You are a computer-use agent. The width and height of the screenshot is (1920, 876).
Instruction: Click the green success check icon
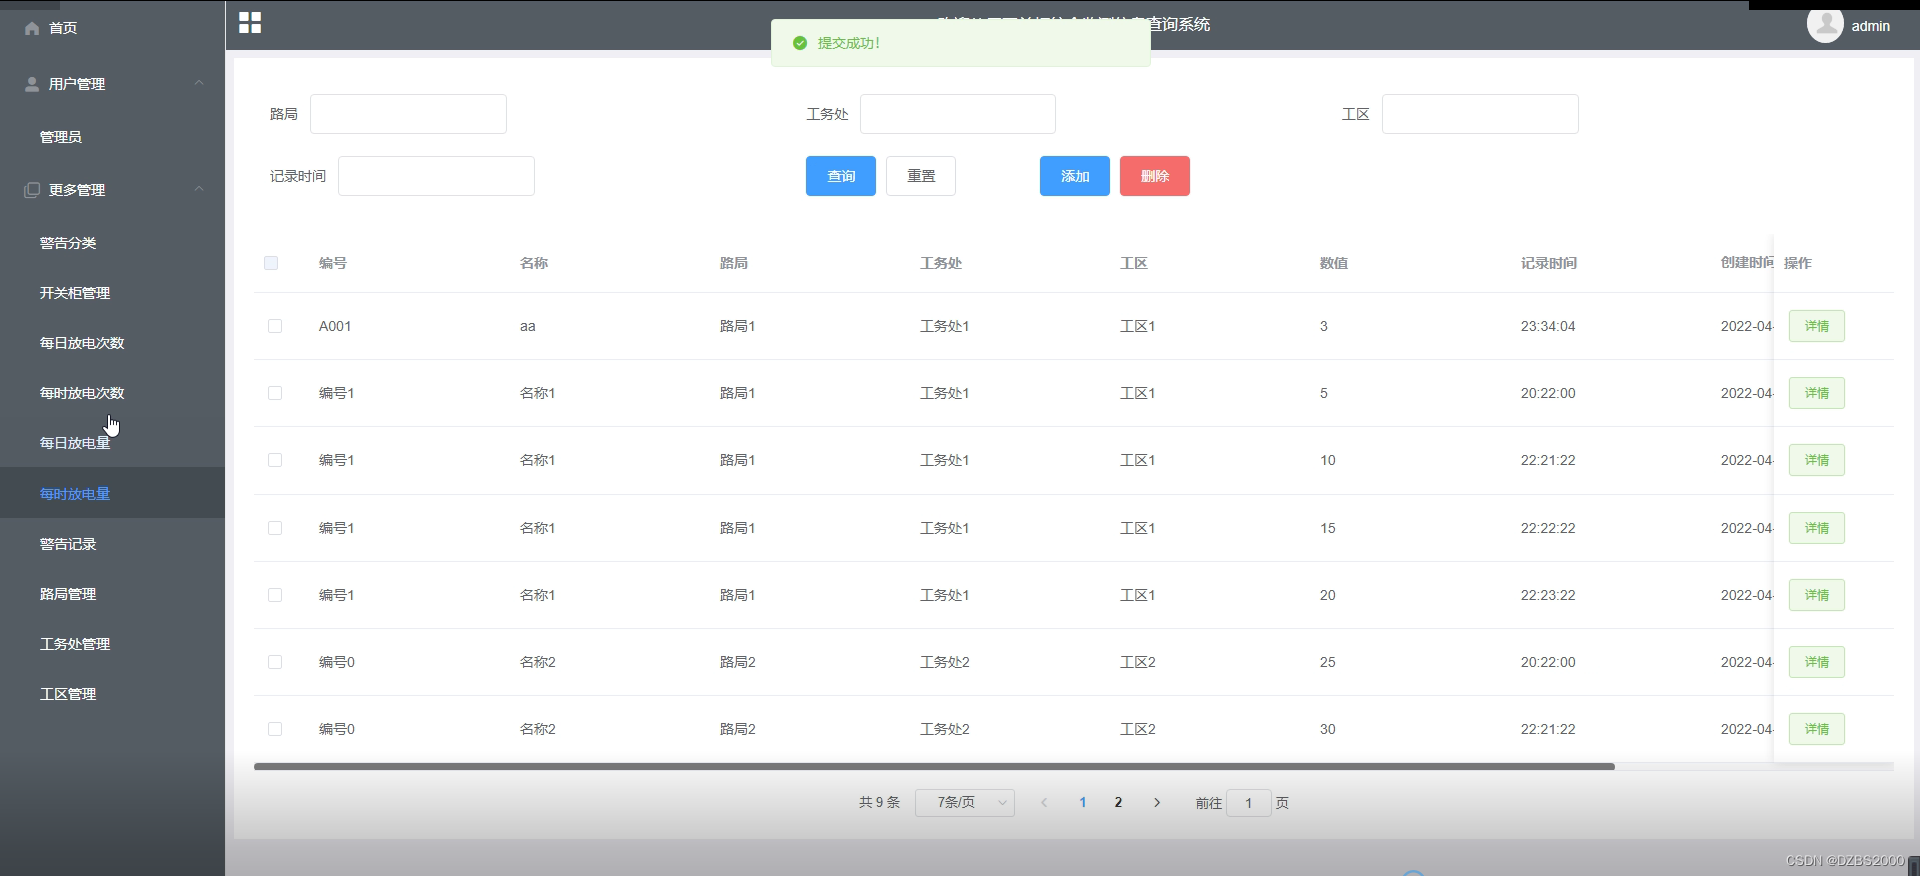pyautogui.click(x=800, y=43)
